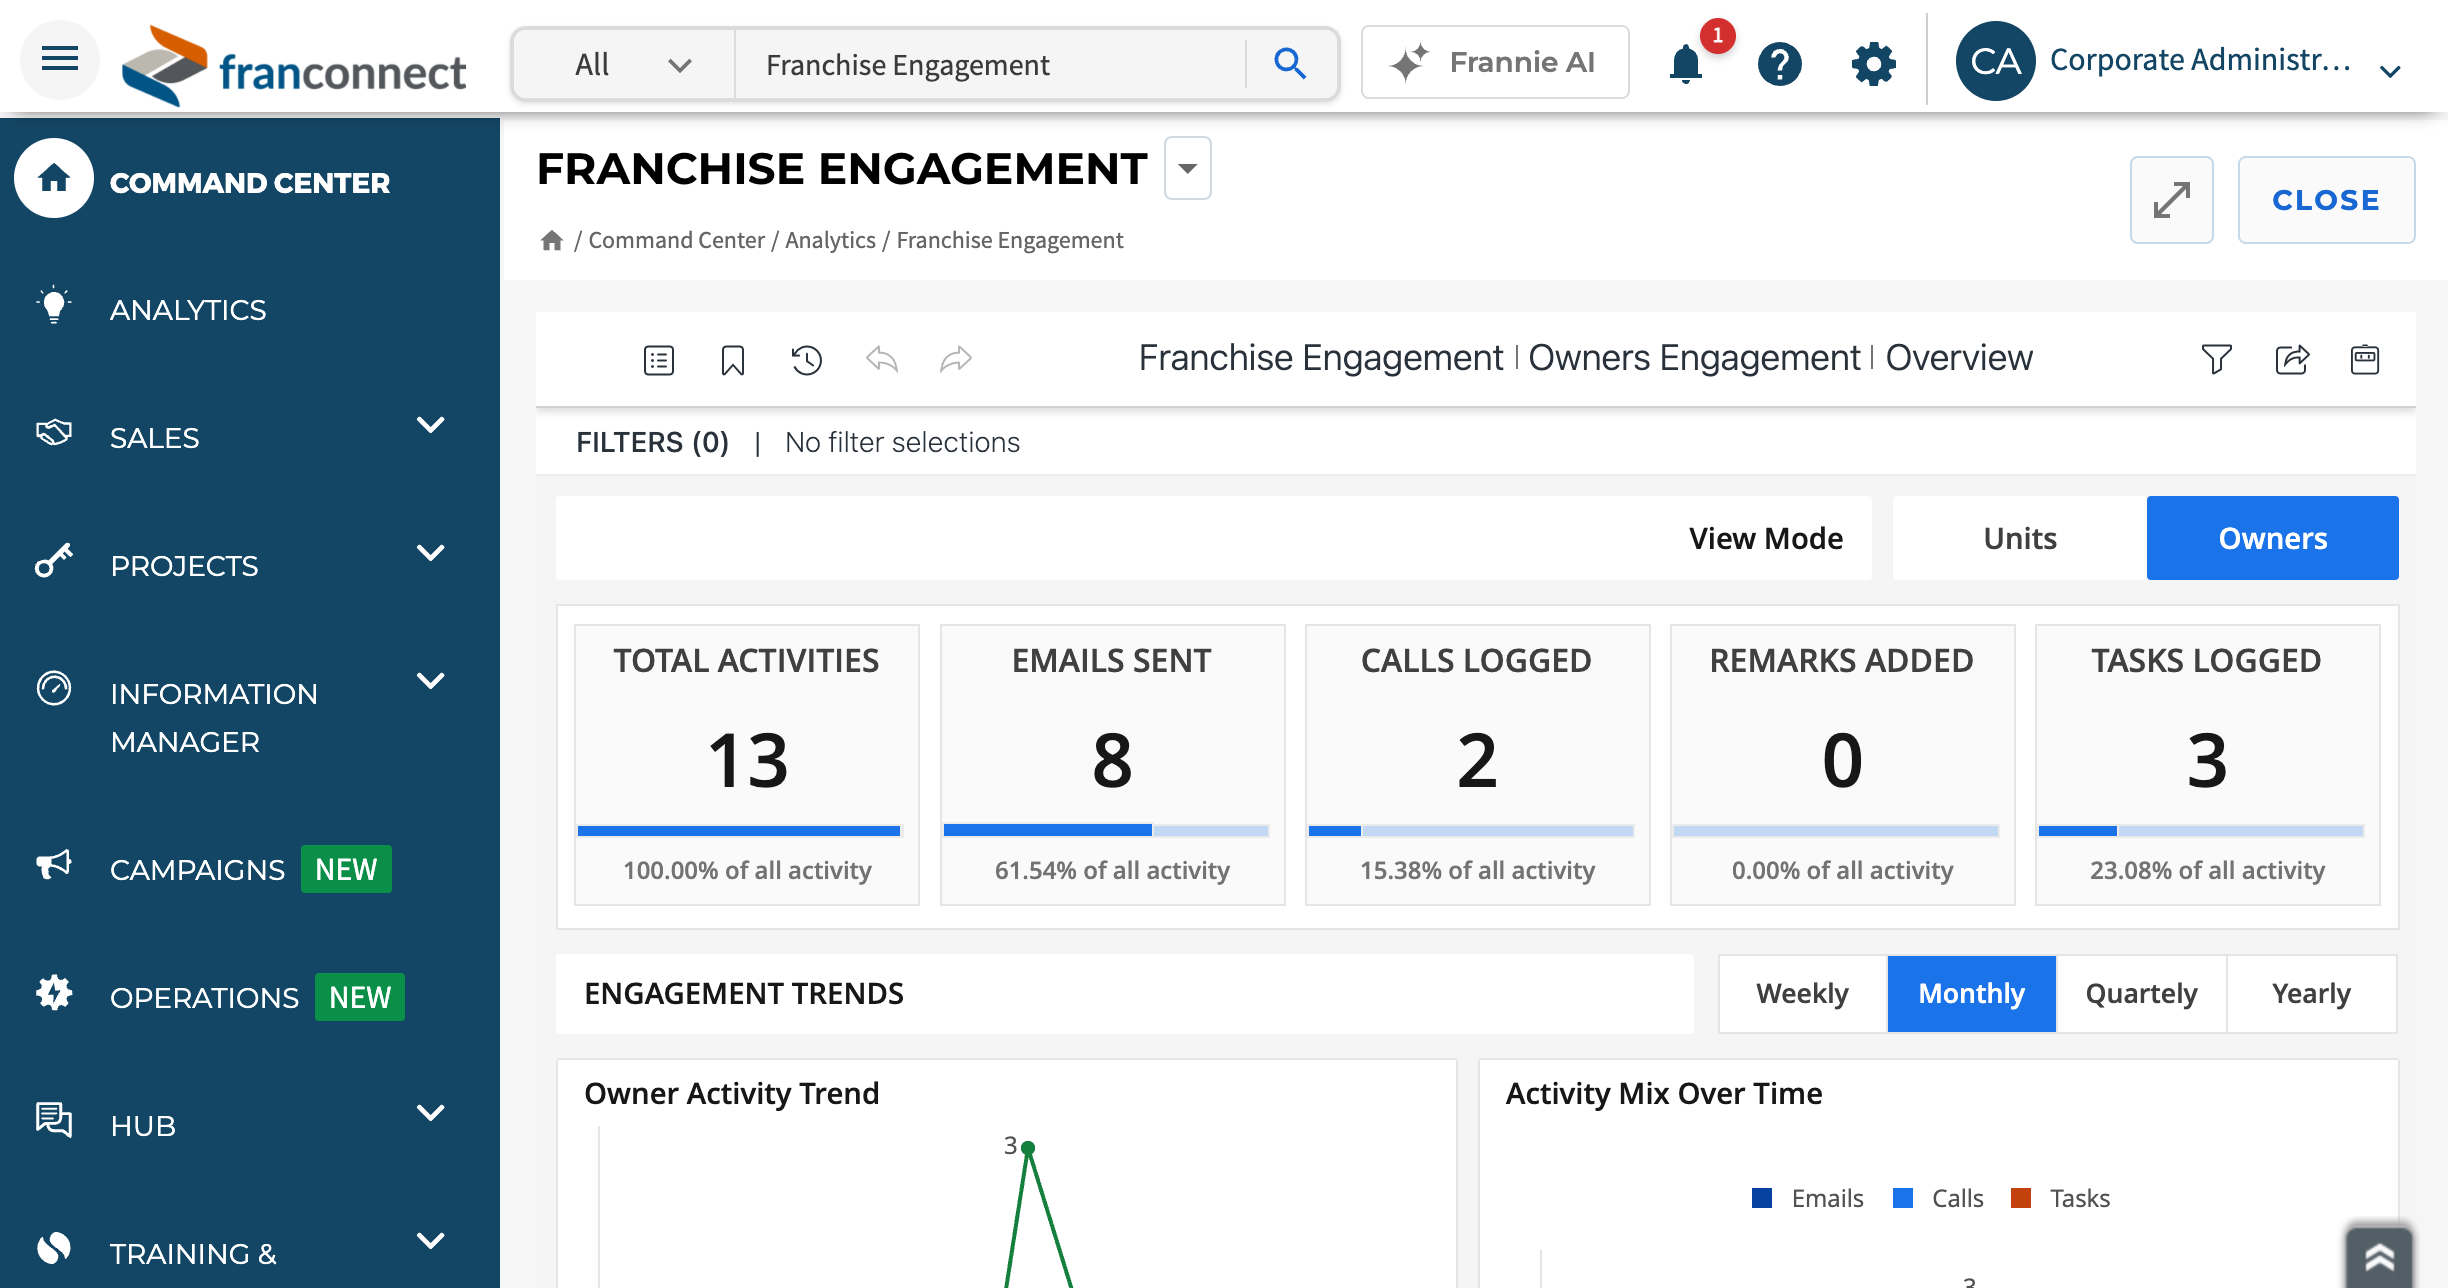This screenshot has height=1288, width=2448.
Task: Select Monthly trend interval
Action: point(1972,994)
